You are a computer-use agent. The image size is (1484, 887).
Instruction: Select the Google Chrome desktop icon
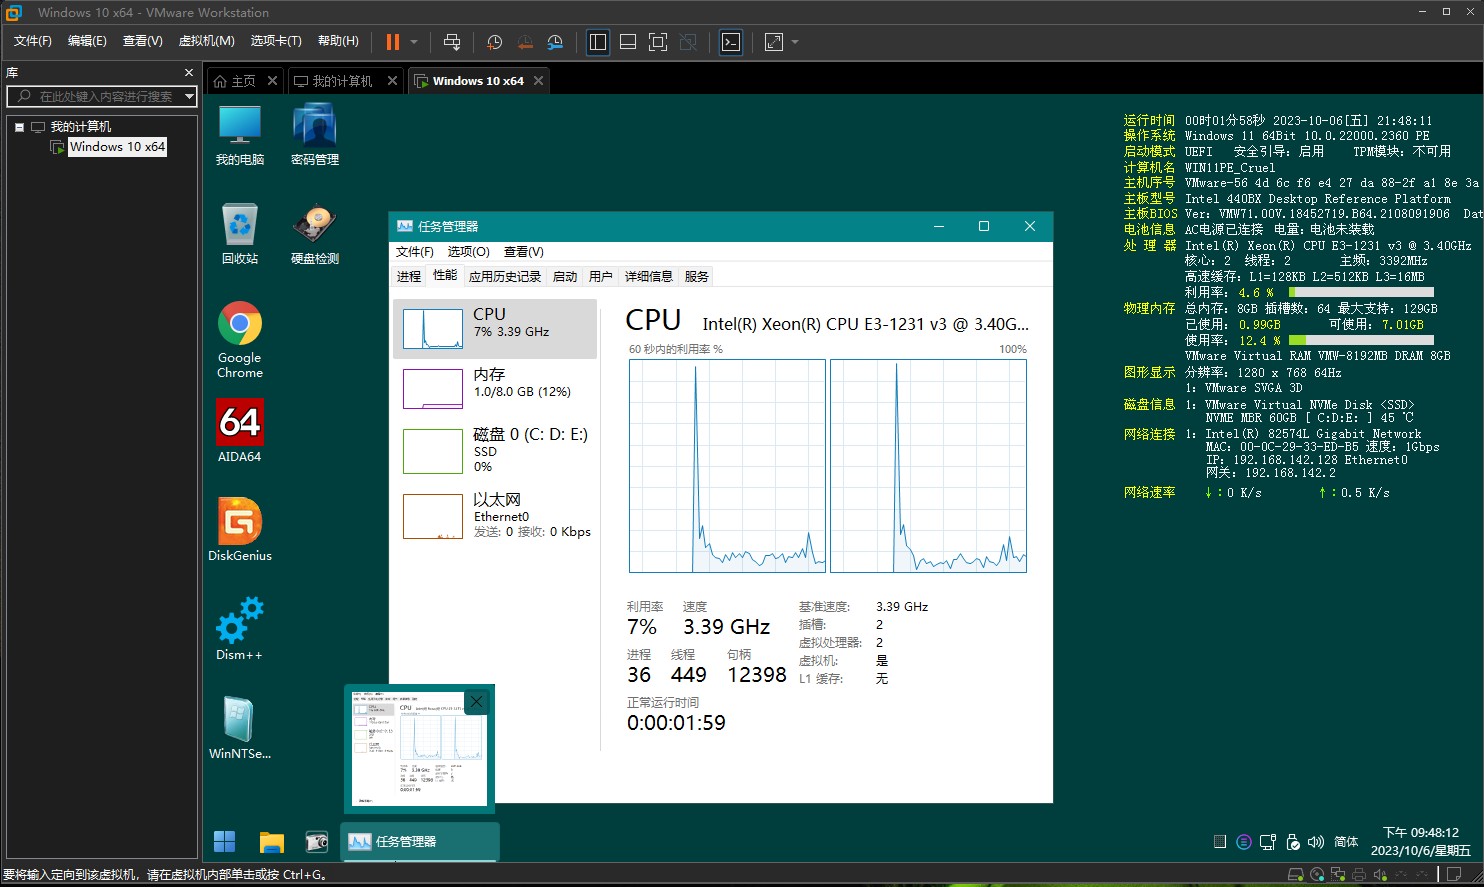coord(240,340)
